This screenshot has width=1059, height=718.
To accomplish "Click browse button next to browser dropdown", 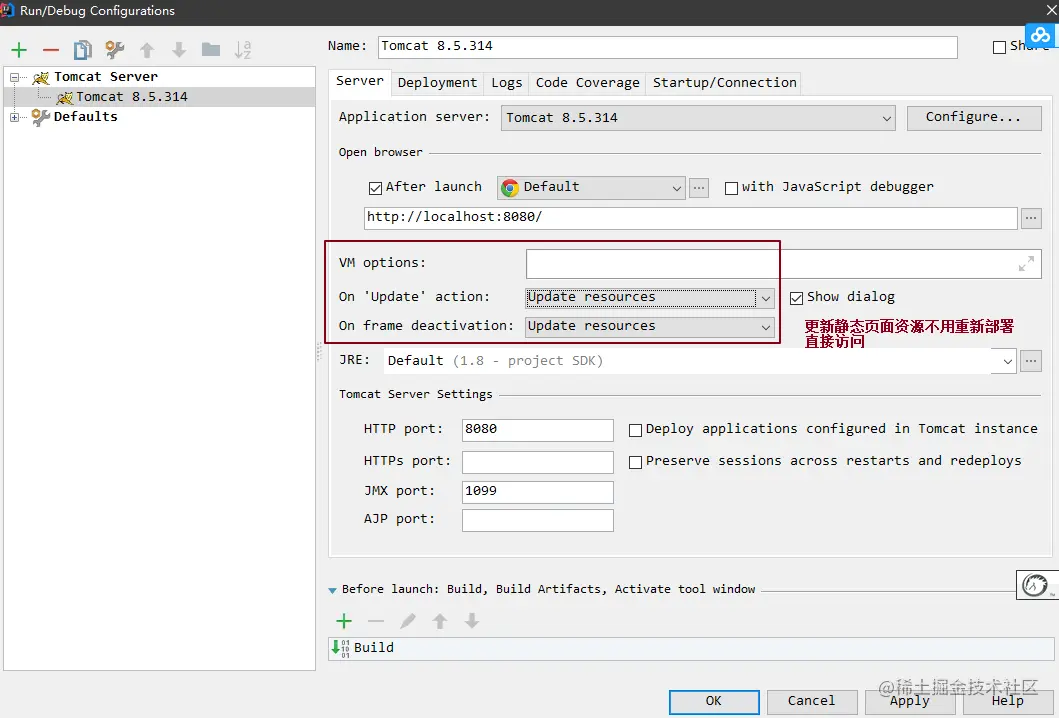I will 699,188.
